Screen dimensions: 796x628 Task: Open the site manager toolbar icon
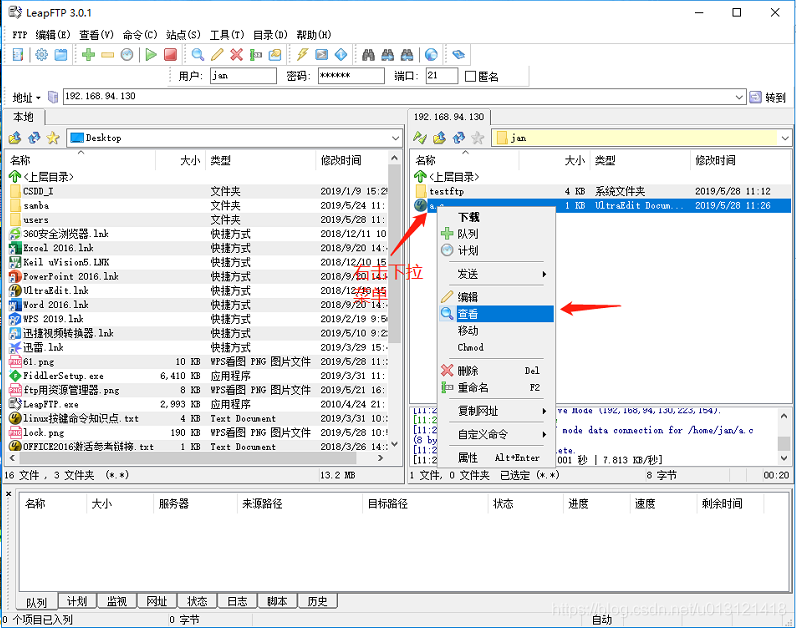click(x=18, y=54)
